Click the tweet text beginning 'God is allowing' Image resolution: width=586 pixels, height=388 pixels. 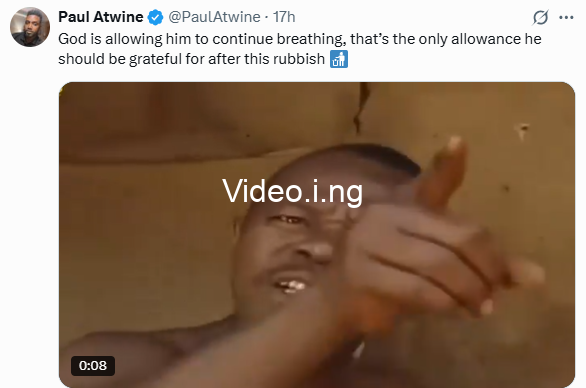pos(300,39)
